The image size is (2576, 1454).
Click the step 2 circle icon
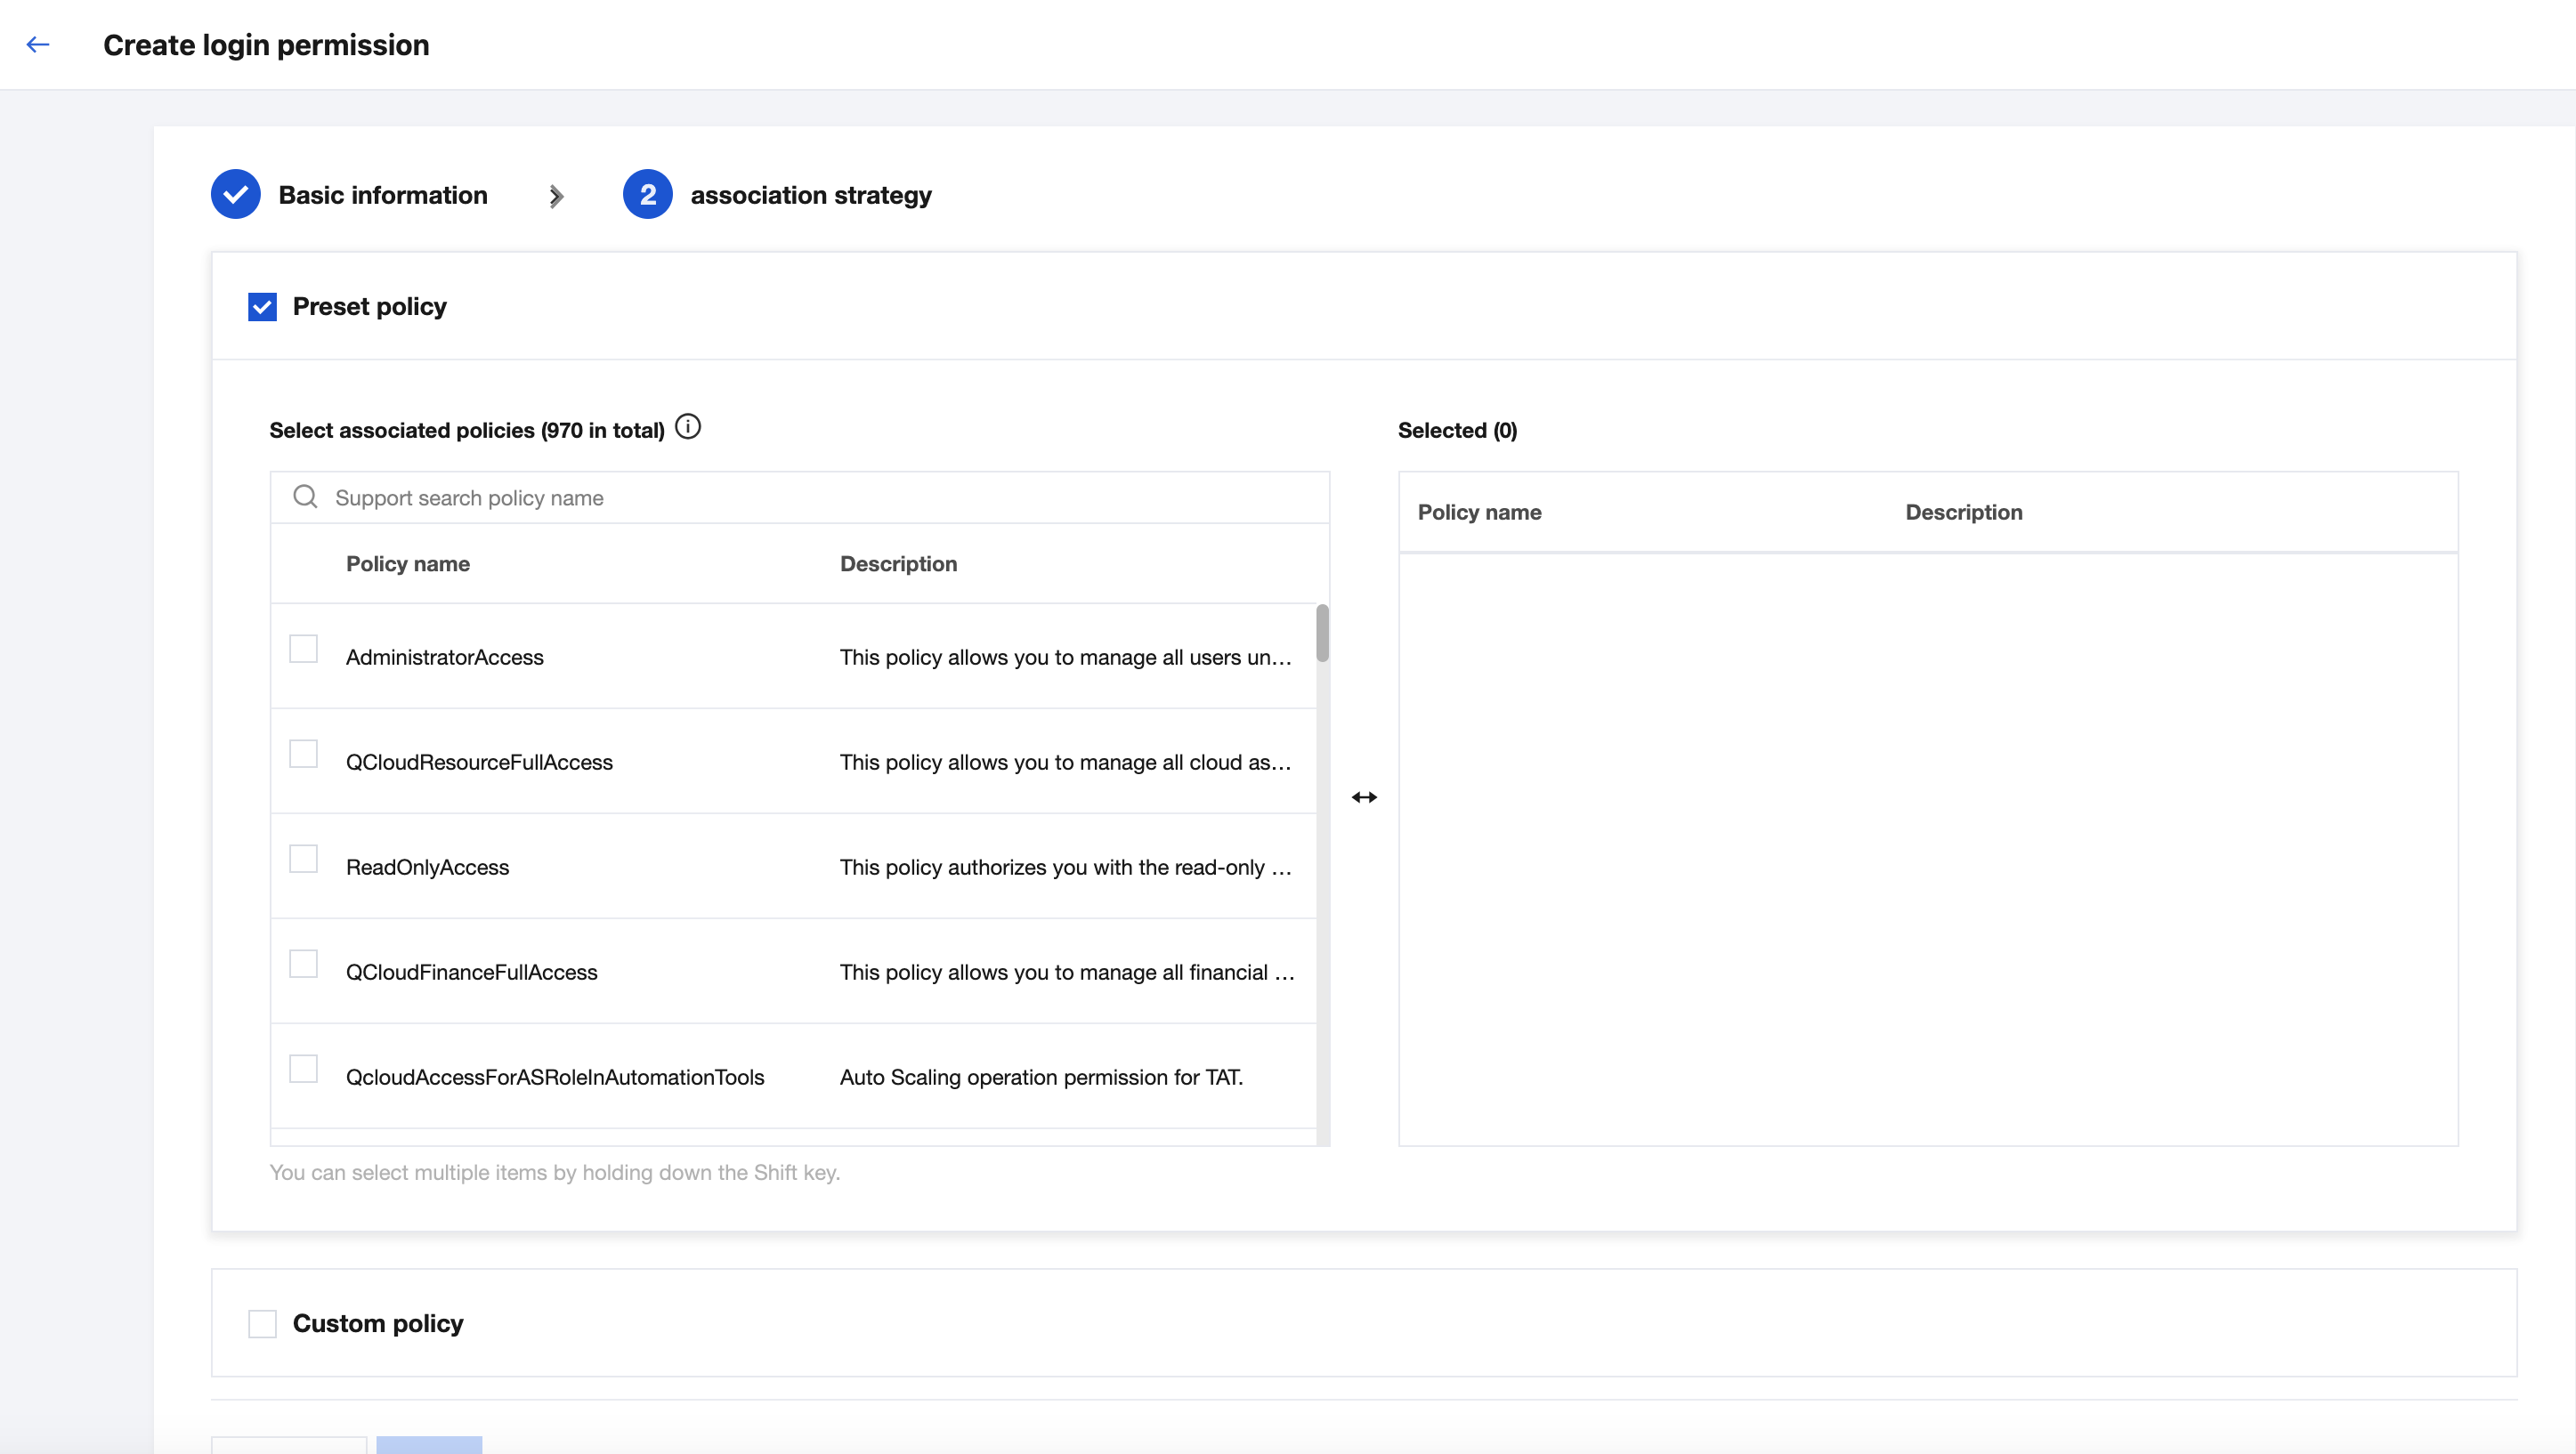click(x=647, y=194)
